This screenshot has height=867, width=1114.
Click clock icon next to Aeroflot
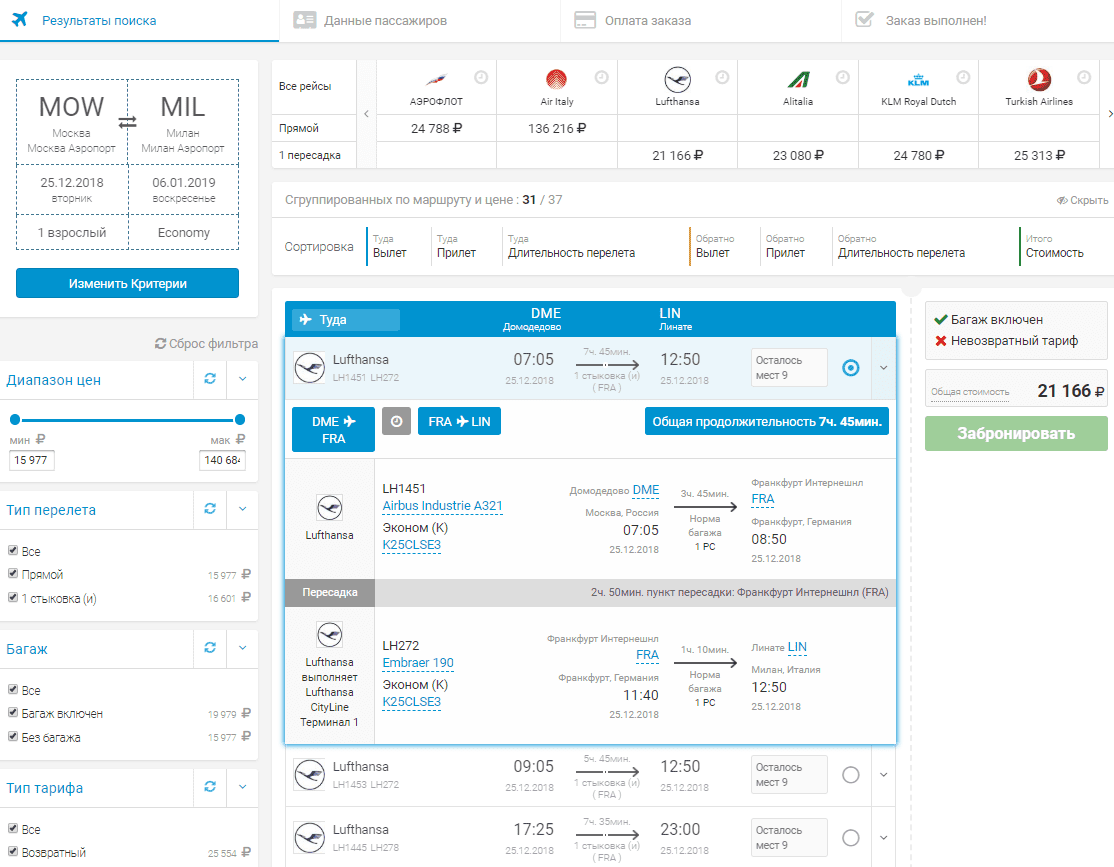(x=481, y=77)
